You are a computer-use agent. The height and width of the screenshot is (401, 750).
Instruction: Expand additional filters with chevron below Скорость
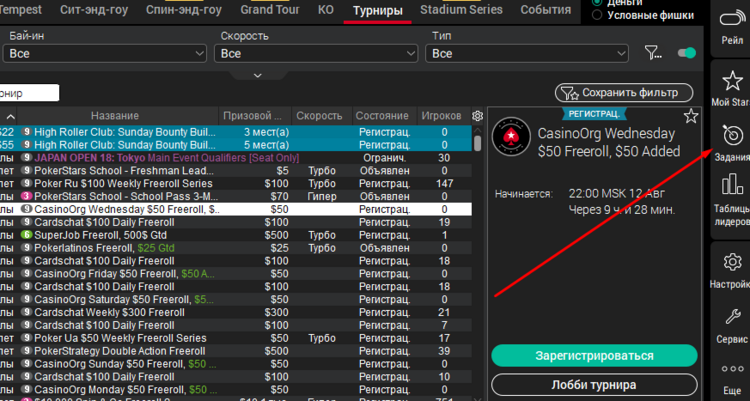pos(258,75)
